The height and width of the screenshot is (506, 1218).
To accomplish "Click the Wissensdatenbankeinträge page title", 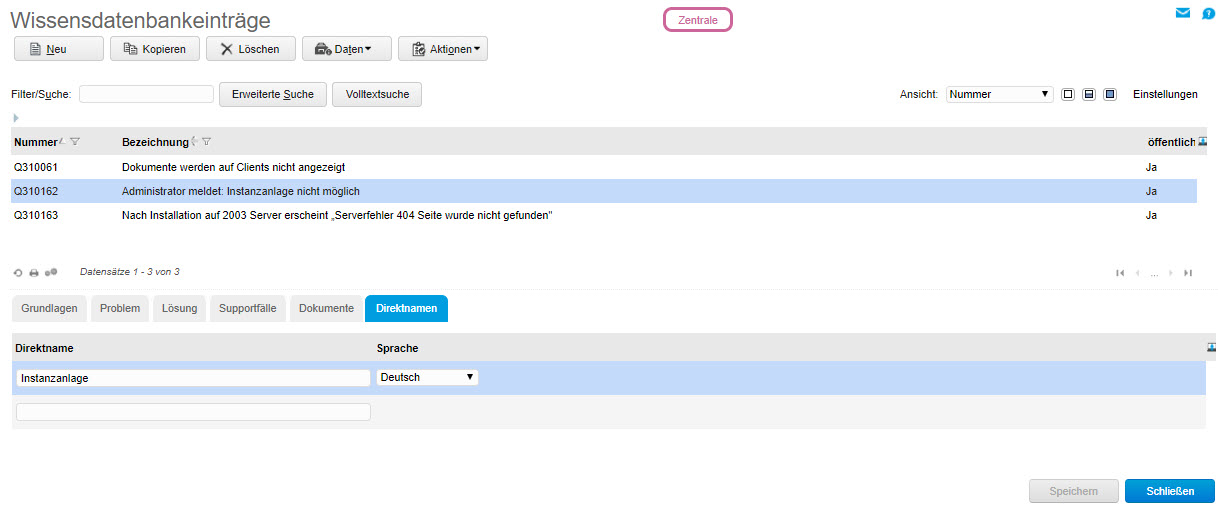I will pos(140,20).
